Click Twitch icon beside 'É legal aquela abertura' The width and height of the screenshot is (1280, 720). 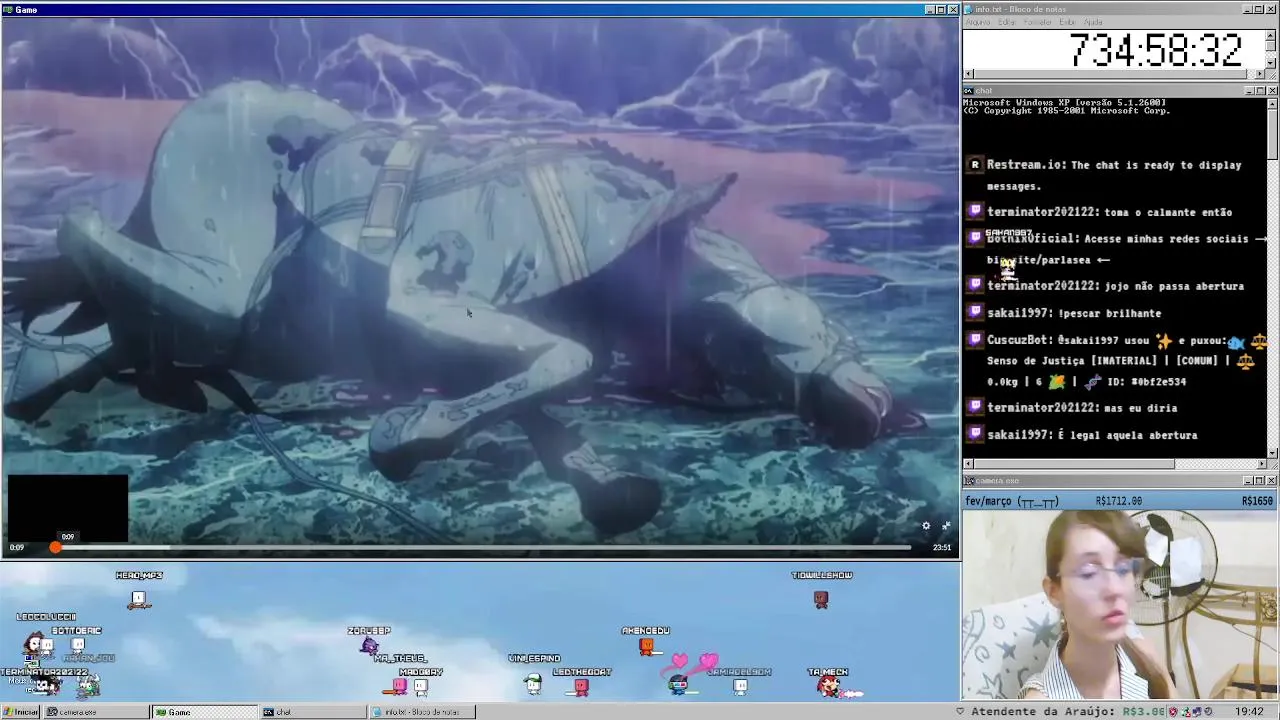pyautogui.click(x=975, y=434)
